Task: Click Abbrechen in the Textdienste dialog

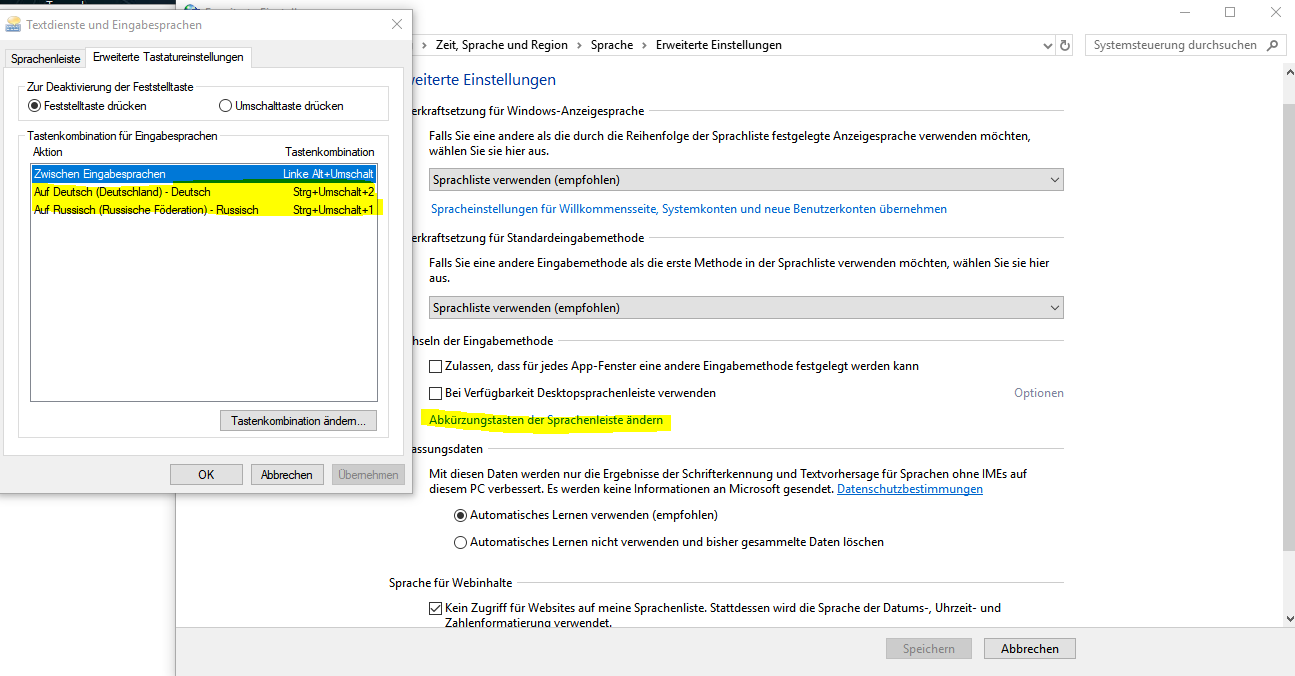Action: [x=287, y=475]
